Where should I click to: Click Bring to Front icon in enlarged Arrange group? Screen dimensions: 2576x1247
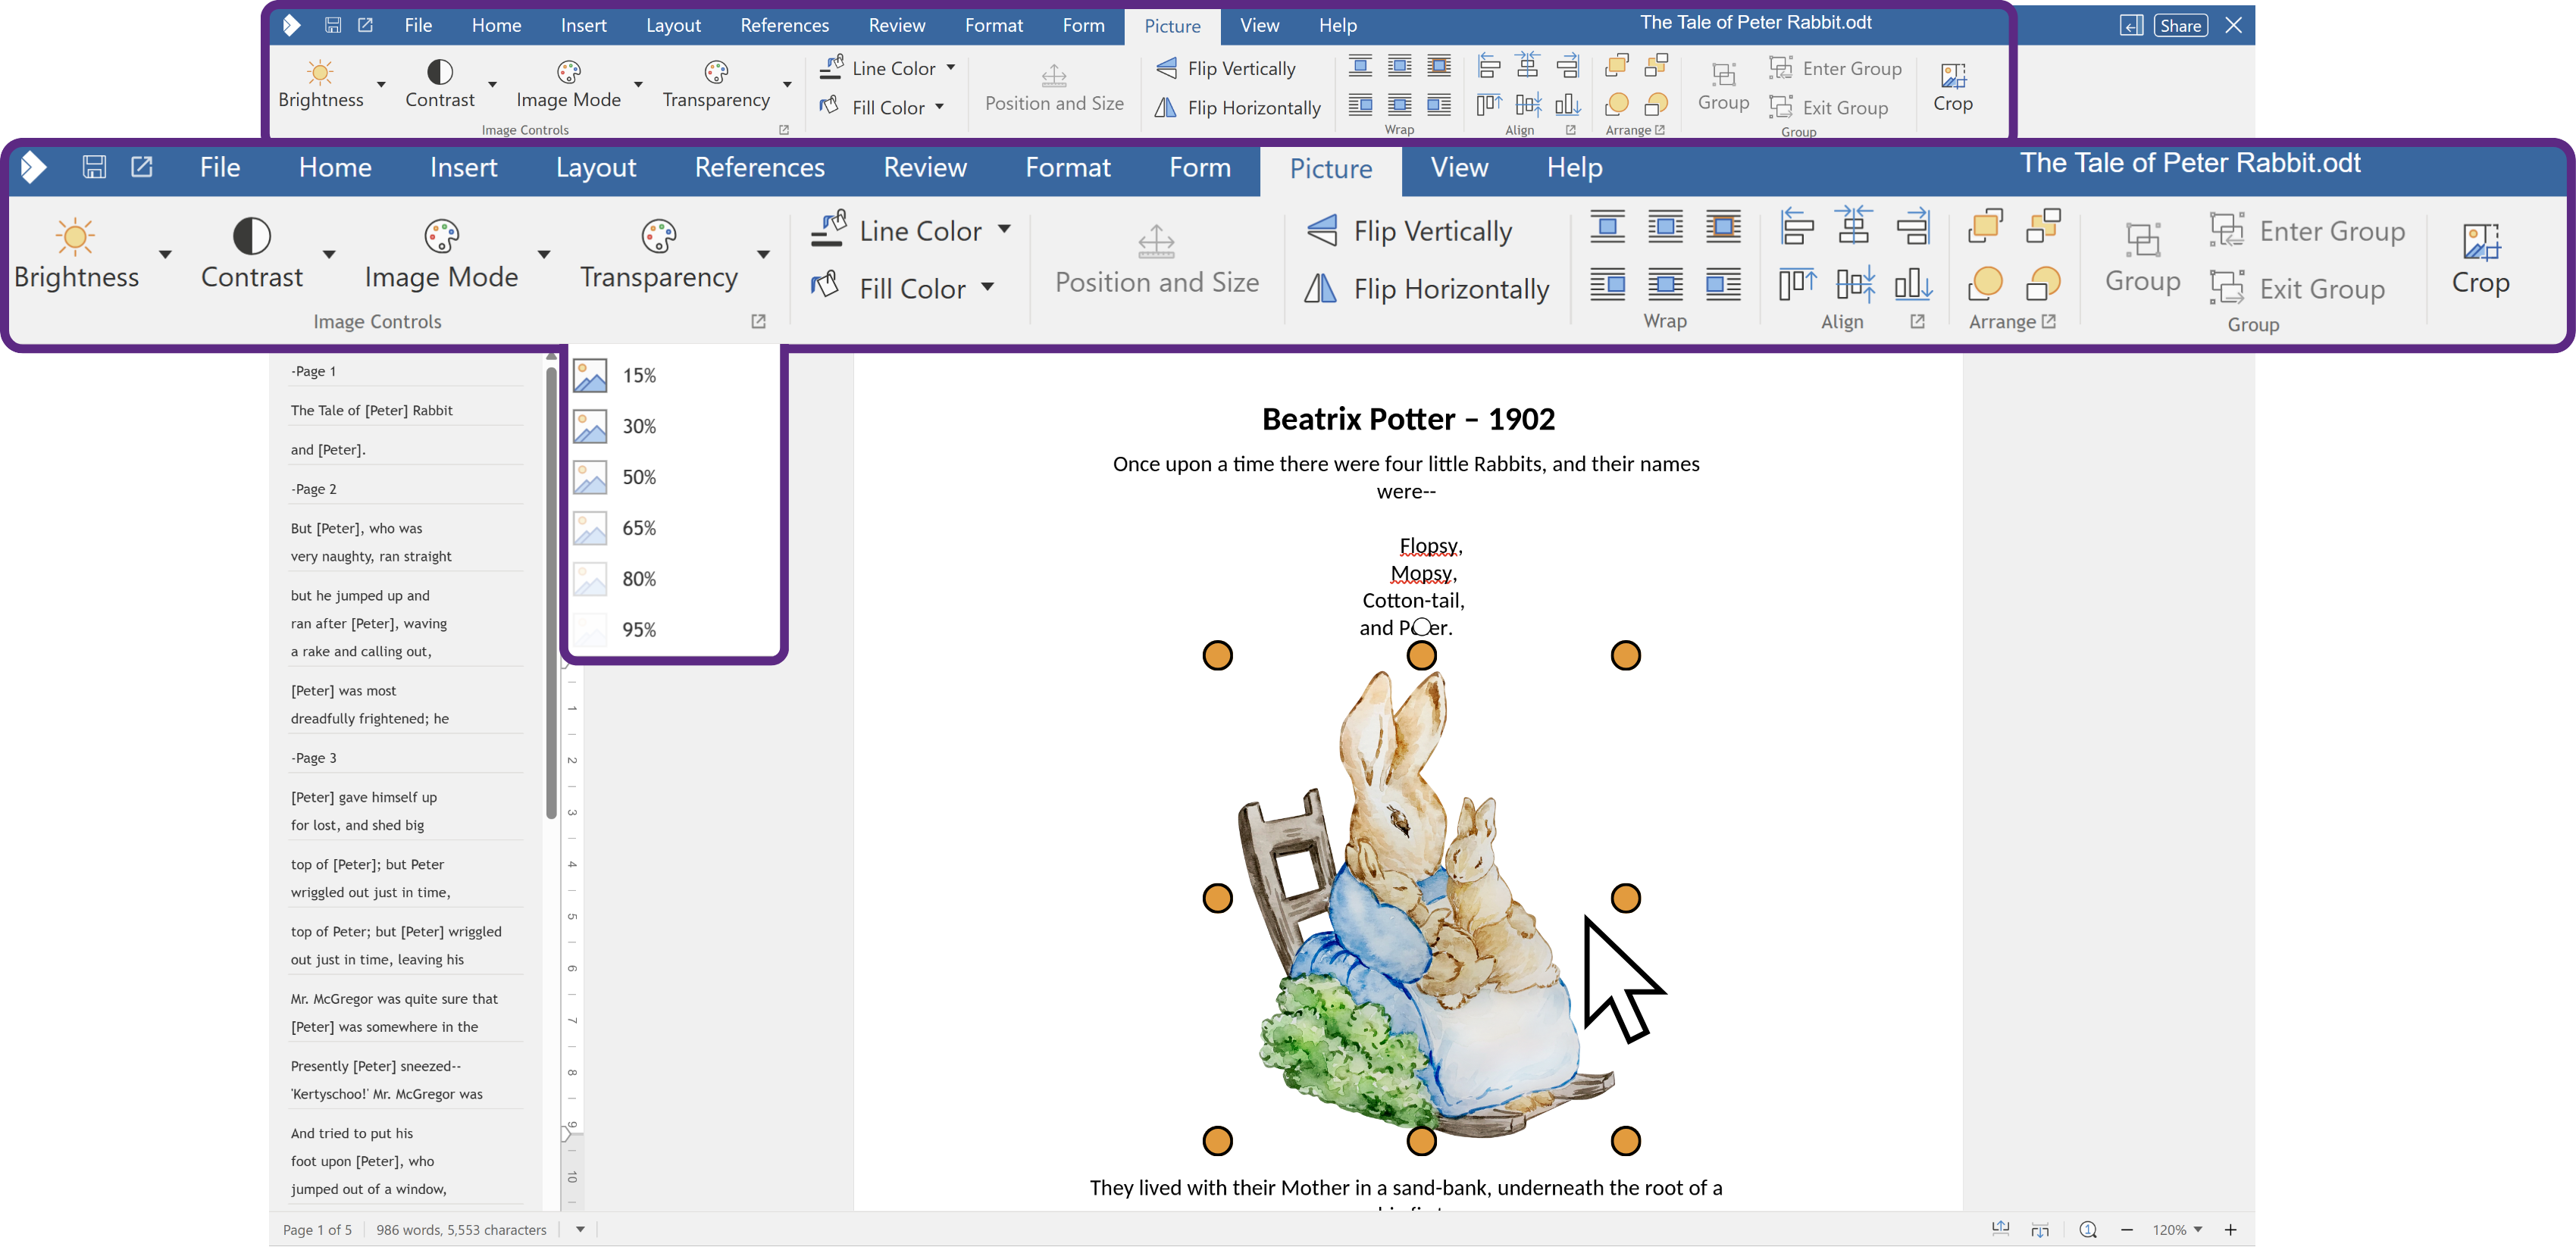click(x=1985, y=227)
